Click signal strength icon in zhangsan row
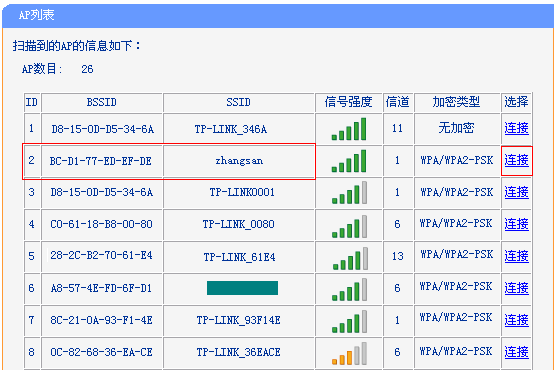The width and height of the screenshot is (555, 373). point(349,161)
